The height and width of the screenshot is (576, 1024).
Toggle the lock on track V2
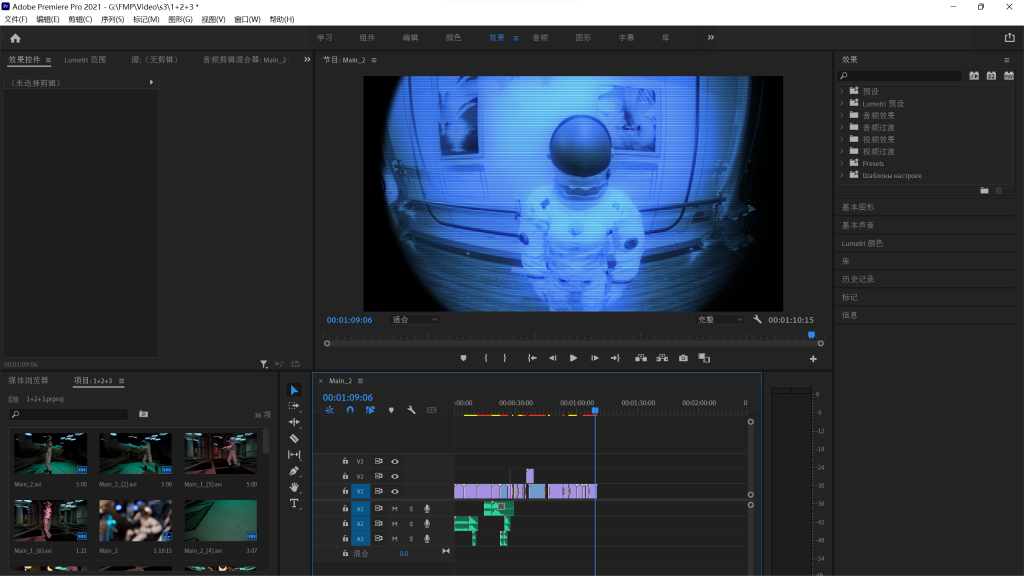tap(346, 476)
